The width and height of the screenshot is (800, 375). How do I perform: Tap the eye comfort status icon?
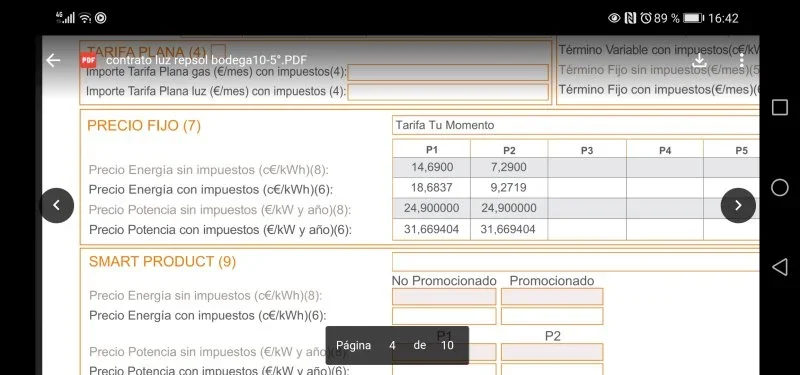615,18
